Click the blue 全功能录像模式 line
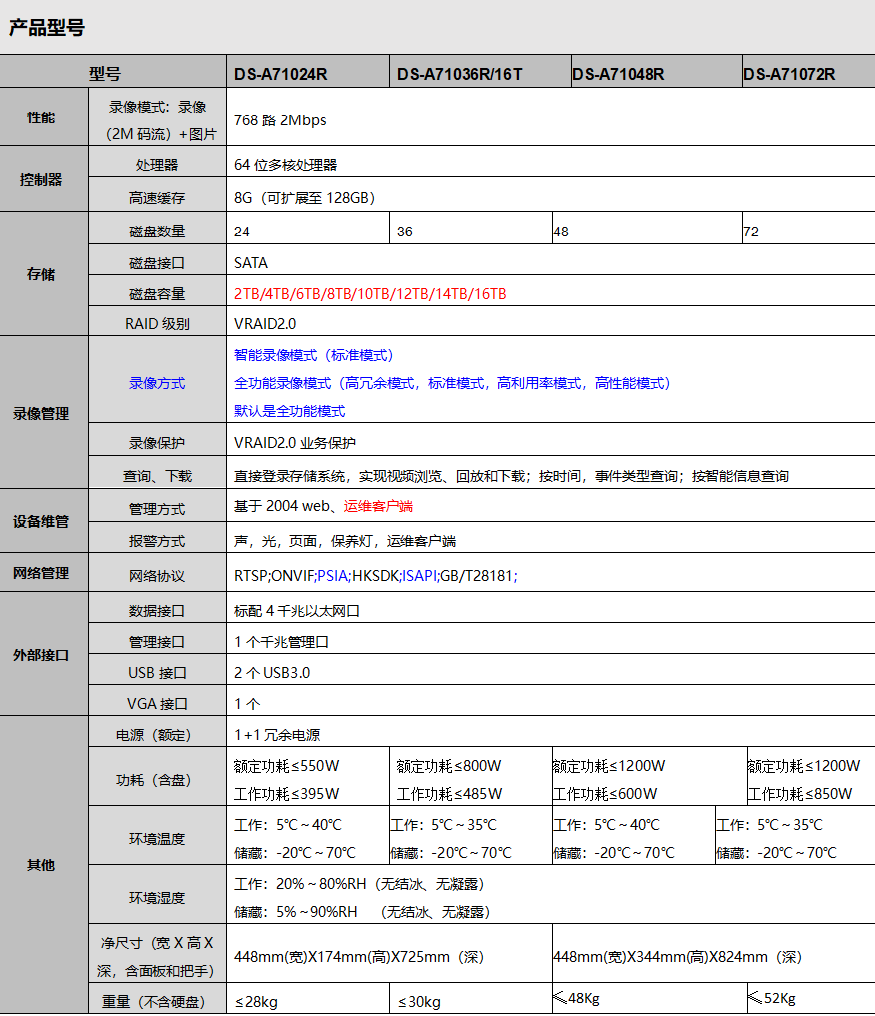The width and height of the screenshot is (875, 1016). click(452, 383)
